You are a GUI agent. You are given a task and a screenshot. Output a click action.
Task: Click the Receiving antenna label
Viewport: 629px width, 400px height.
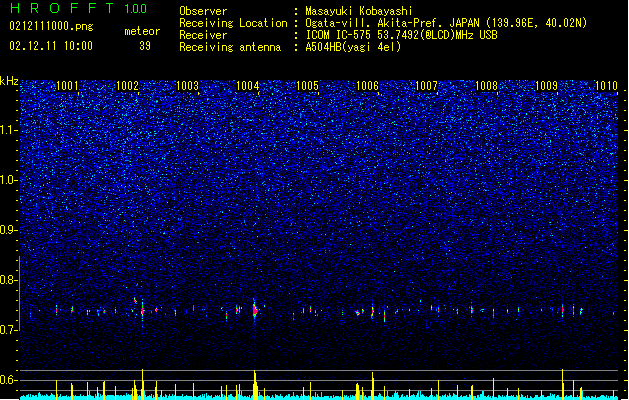coord(230,47)
